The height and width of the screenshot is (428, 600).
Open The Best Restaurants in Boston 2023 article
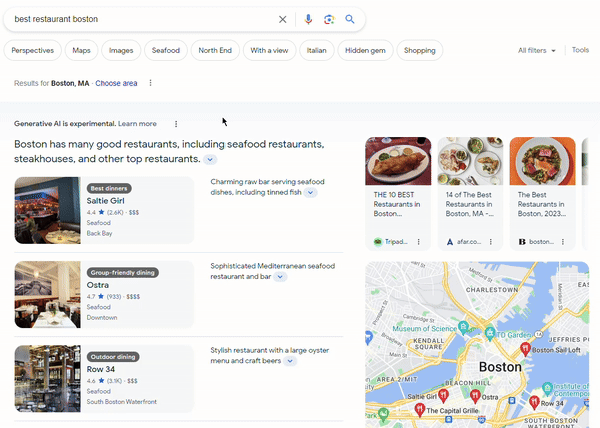coord(541,204)
